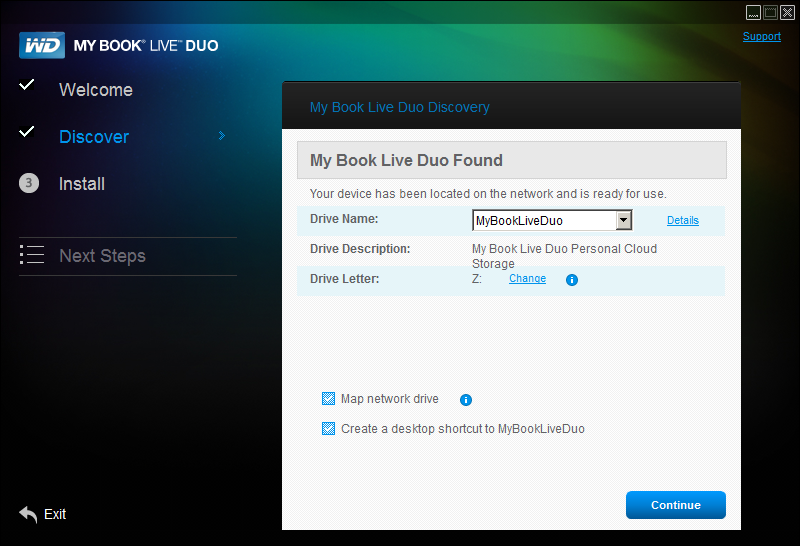Open the Map network drive info icon
Viewport: 800px width, 546px height.
click(x=465, y=400)
